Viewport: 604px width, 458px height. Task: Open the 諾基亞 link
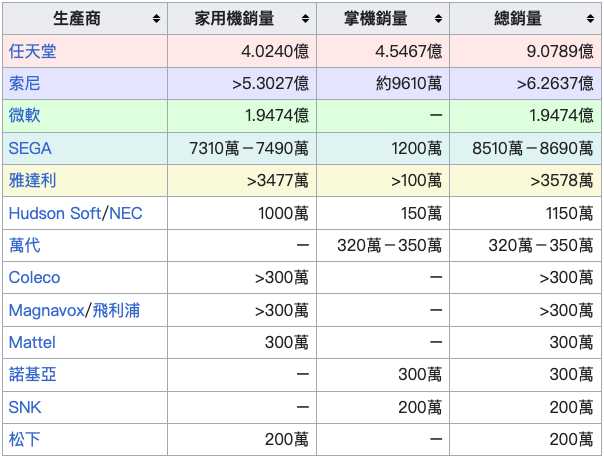[32, 374]
